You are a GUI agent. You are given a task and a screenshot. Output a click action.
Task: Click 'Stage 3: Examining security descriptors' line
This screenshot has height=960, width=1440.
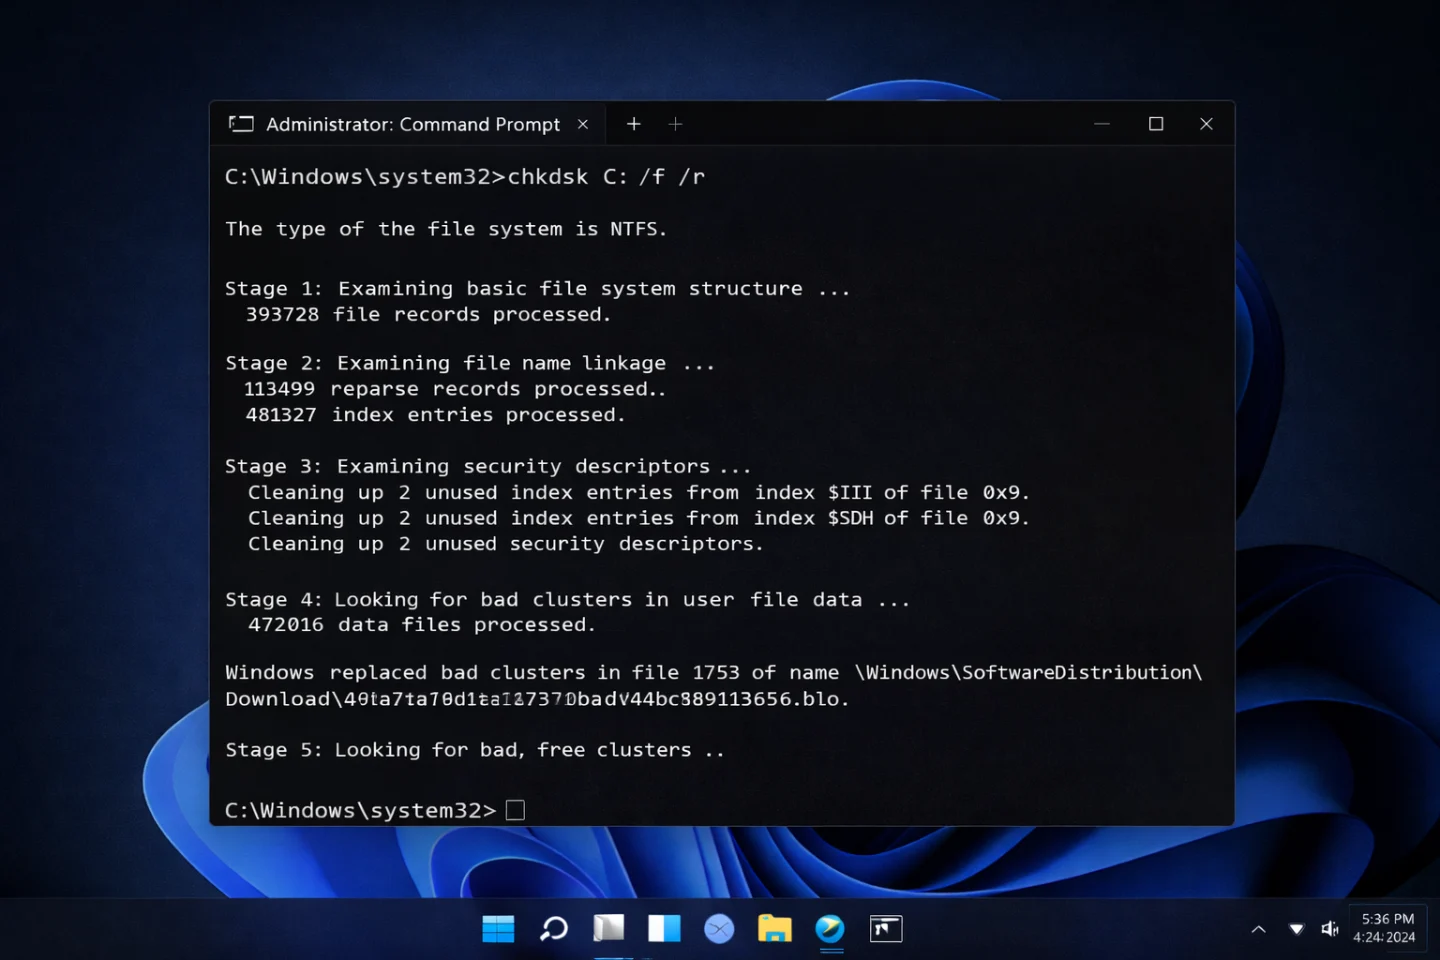click(487, 467)
